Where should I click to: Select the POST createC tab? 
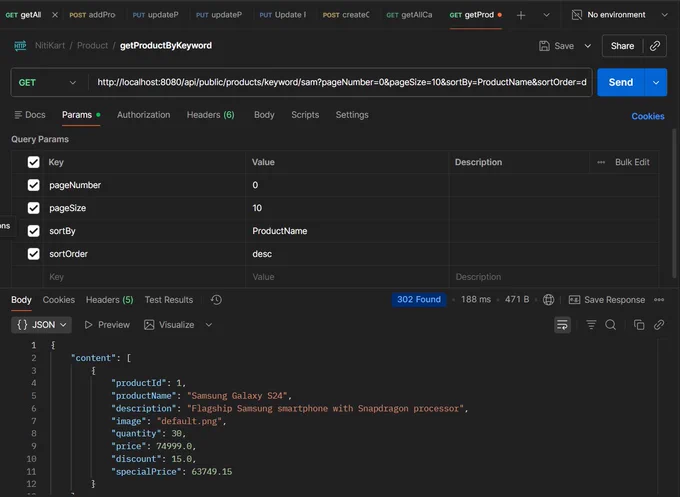tap(346, 15)
